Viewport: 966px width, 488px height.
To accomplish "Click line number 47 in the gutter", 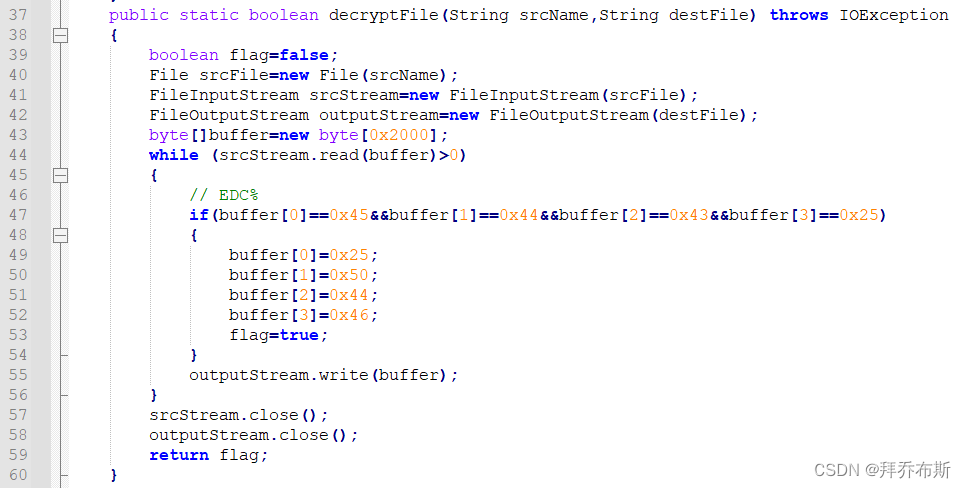I will pyautogui.click(x=18, y=214).
